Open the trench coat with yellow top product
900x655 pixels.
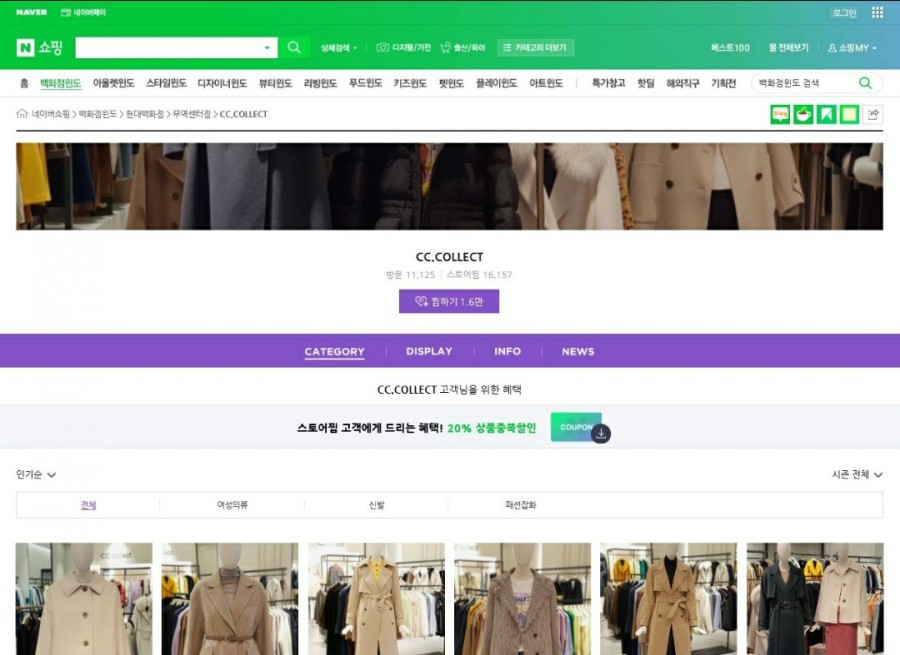point(376,599)
